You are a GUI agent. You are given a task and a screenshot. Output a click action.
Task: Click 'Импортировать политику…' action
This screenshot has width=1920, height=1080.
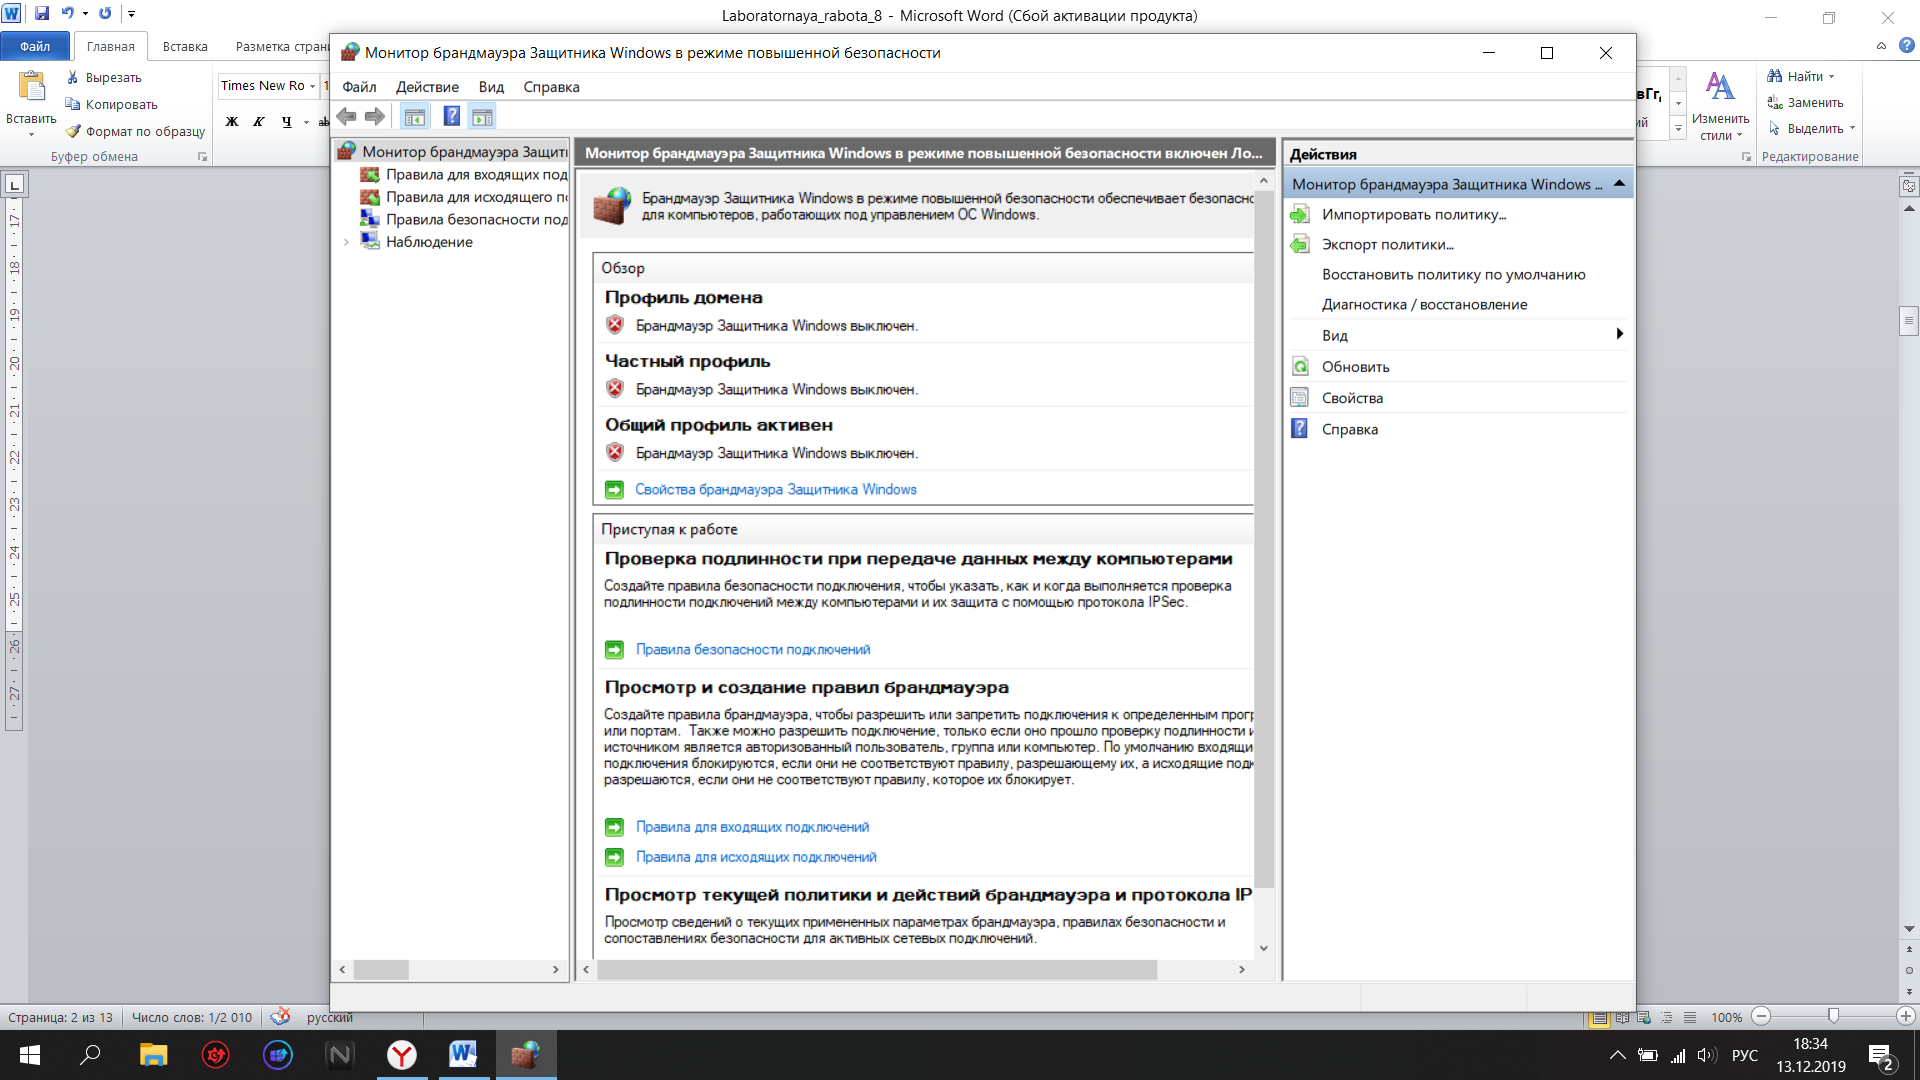[1414, 214]
